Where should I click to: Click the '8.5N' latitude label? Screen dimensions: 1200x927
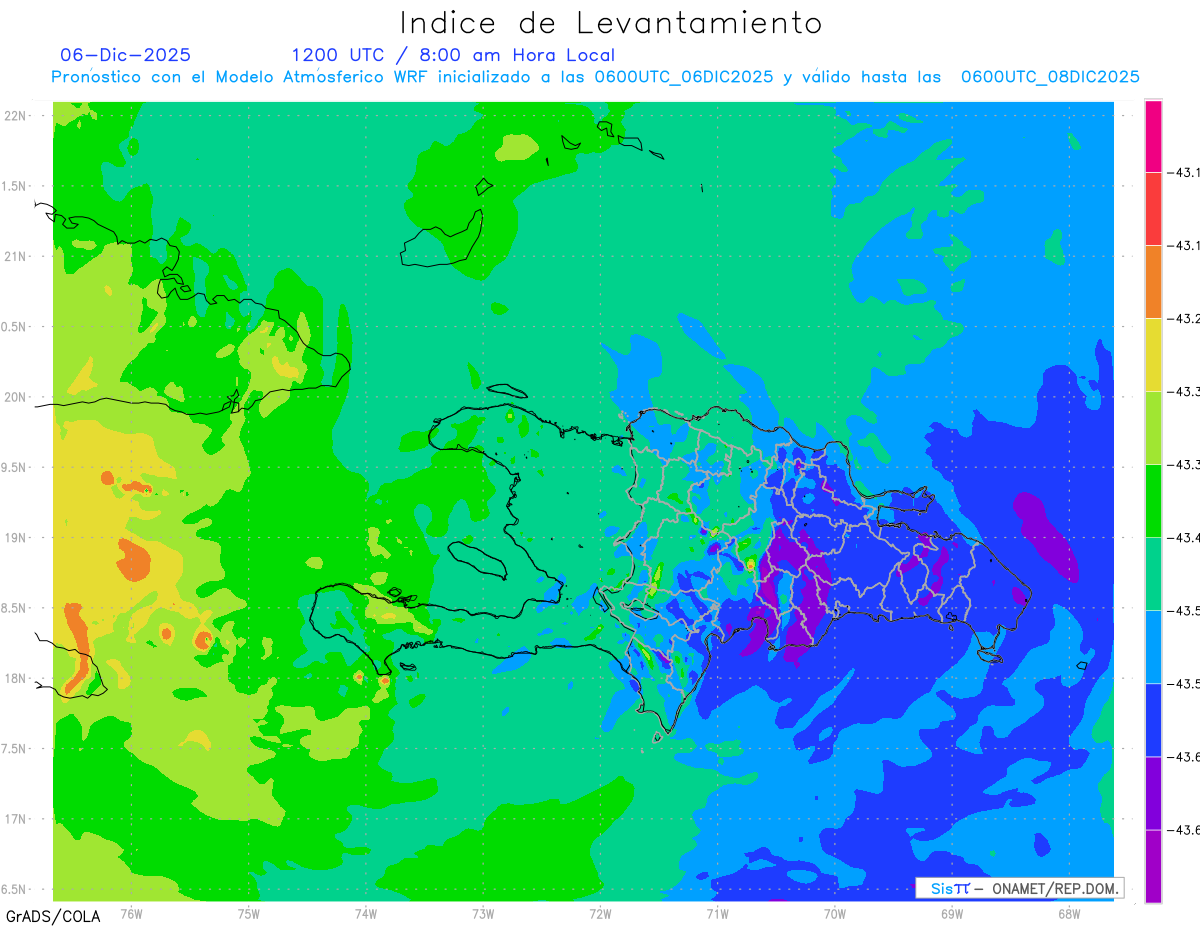(15, 608)
